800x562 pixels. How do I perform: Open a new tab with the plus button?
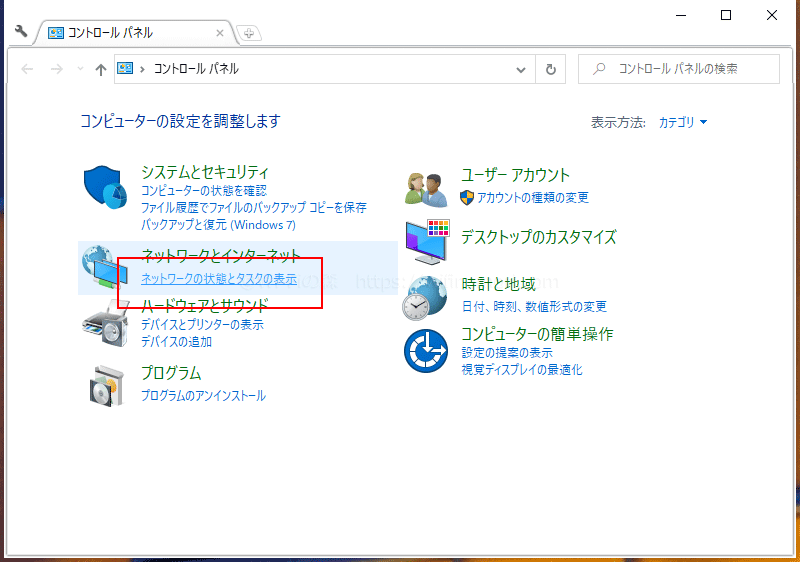pos(249,33)
